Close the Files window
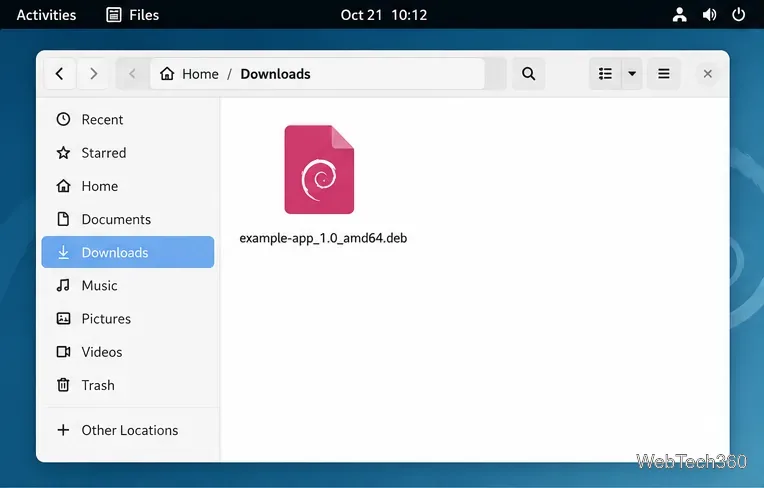Viewport: 764px width, 488px height. (x=707, y=74)
